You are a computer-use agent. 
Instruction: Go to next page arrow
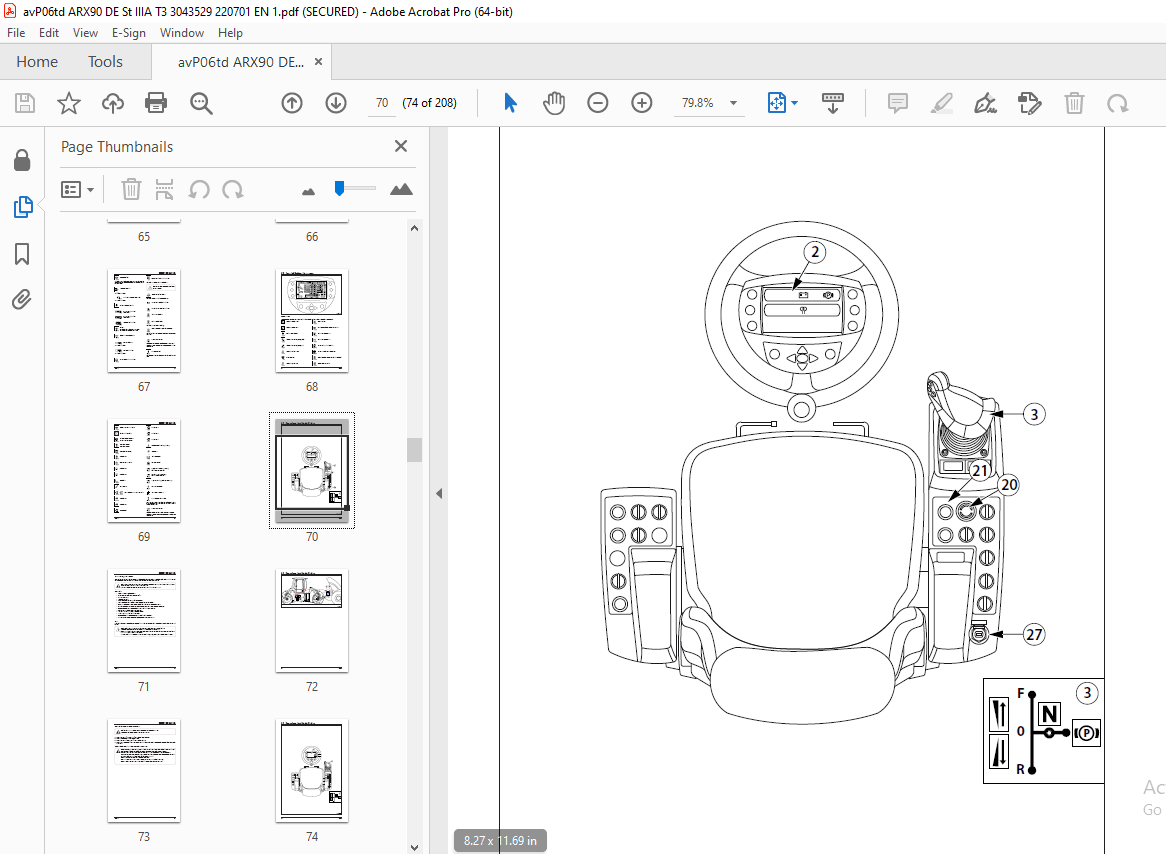pos(336,103)
